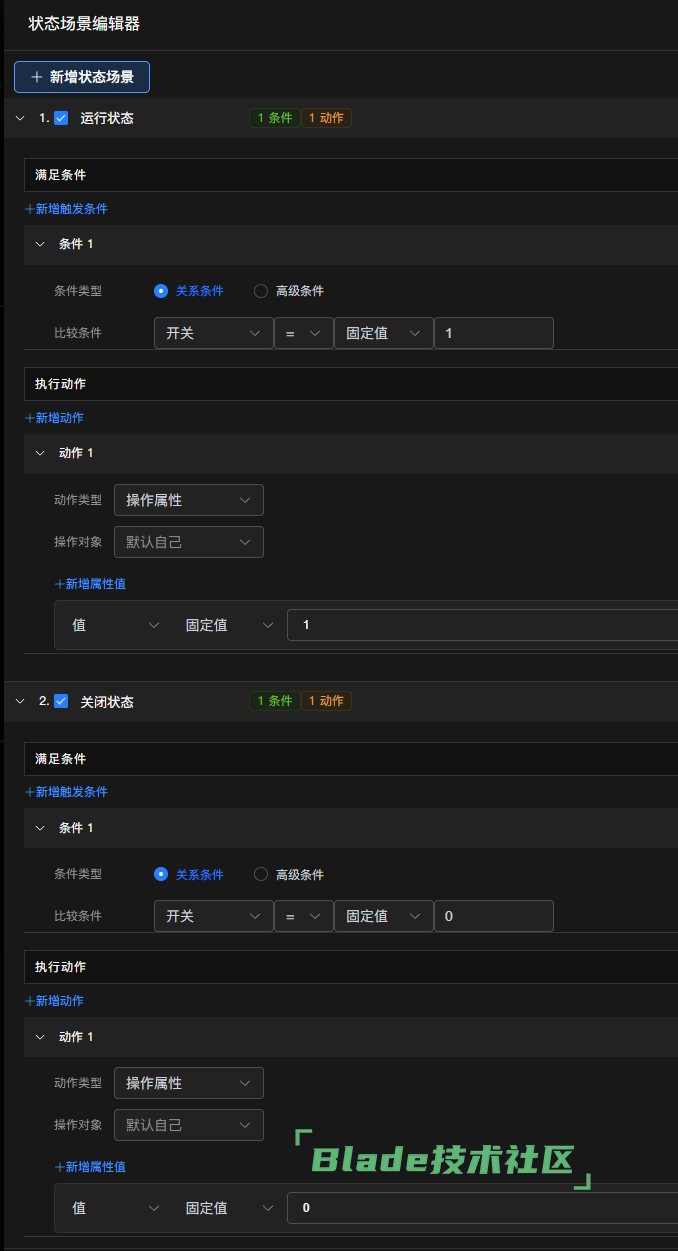The width and height of the screenshot is (678, 1251).
Task: Collapse 动作 1 under 关闭状态
Action: click(x=40, y=1037)
